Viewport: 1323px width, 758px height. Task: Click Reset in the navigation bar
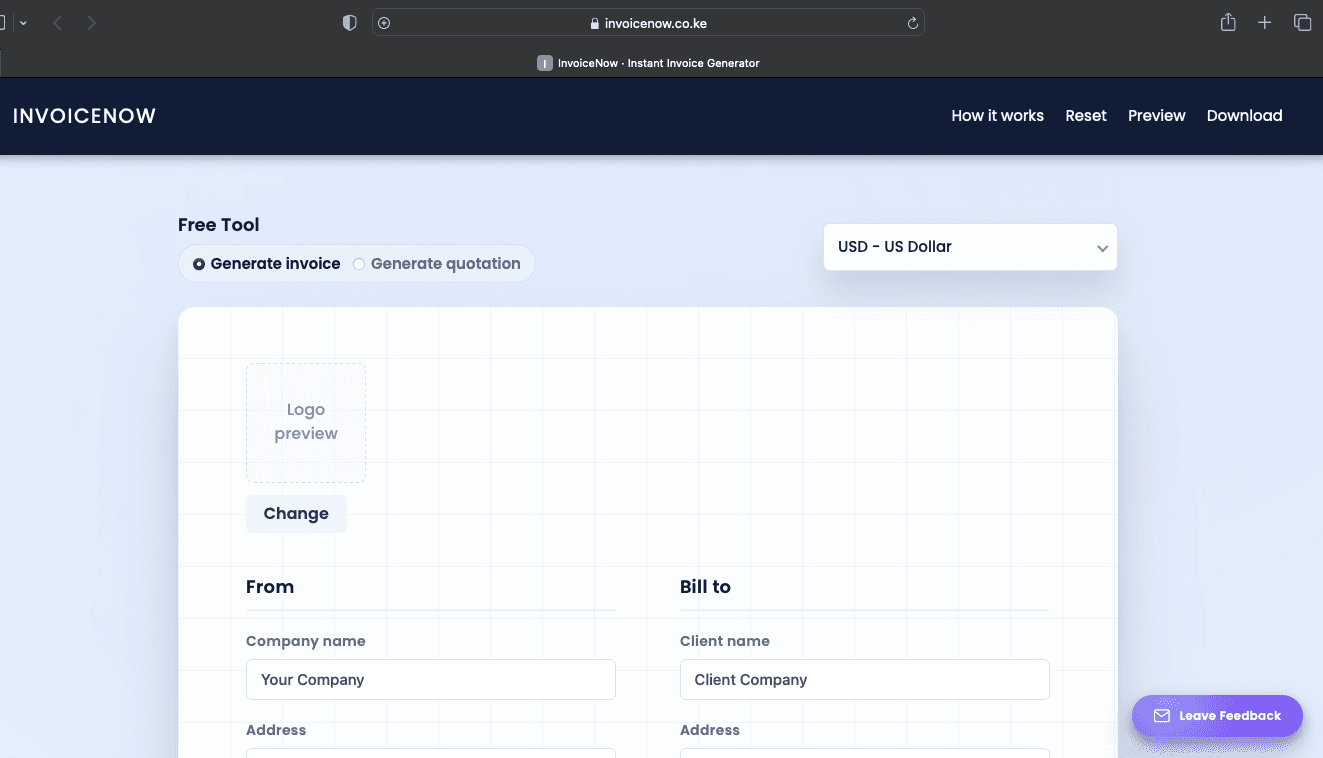click(x=1086, y=115)
